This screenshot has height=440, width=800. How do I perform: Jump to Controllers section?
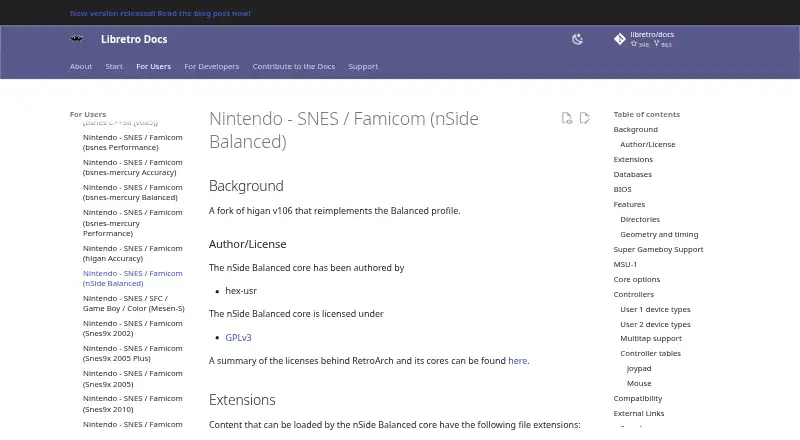coord(633,295)
